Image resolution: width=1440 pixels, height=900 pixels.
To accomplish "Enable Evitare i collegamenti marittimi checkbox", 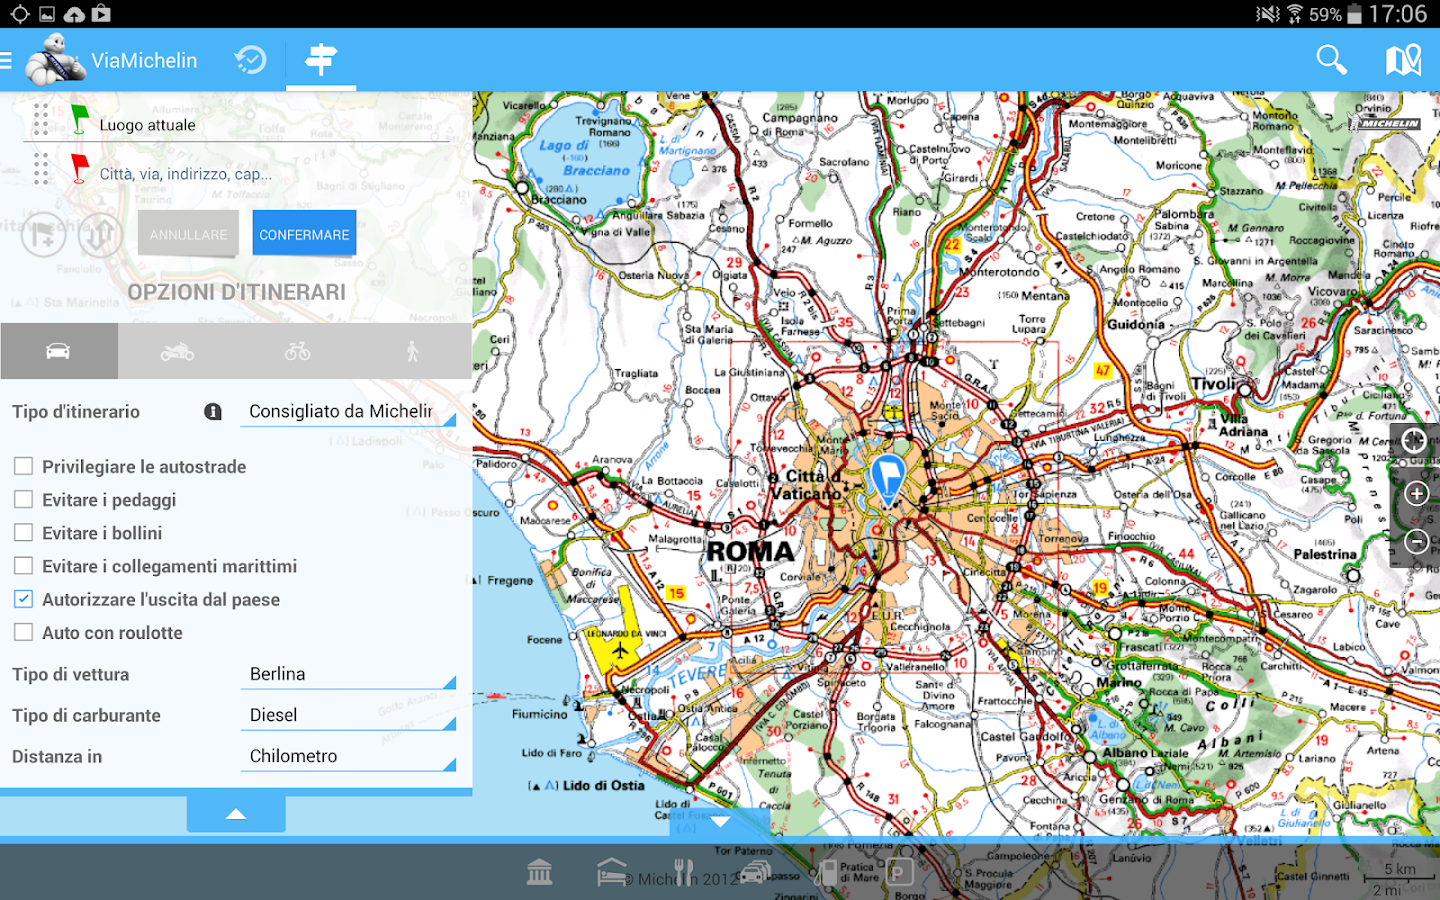I will [x=23, y=566].
